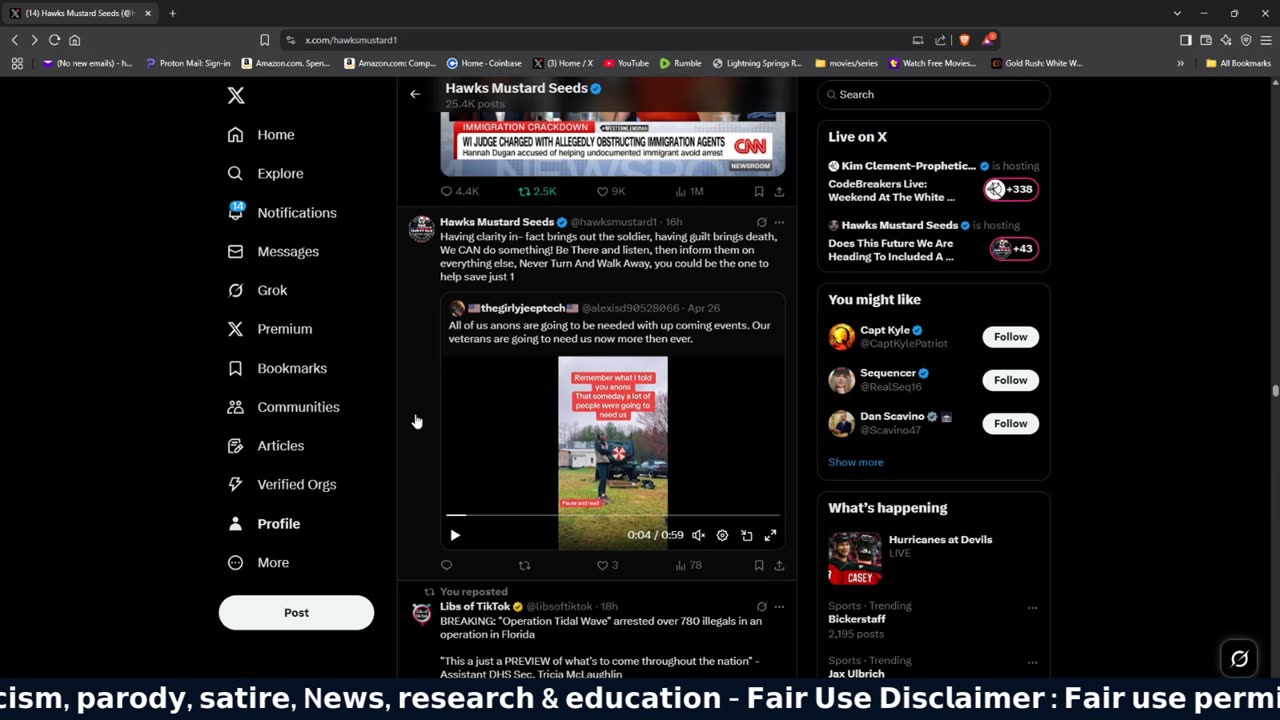Follow Capt Kyle
Image resolution: width=1280 pixels, height=720 pixels.
(1010, 337)
